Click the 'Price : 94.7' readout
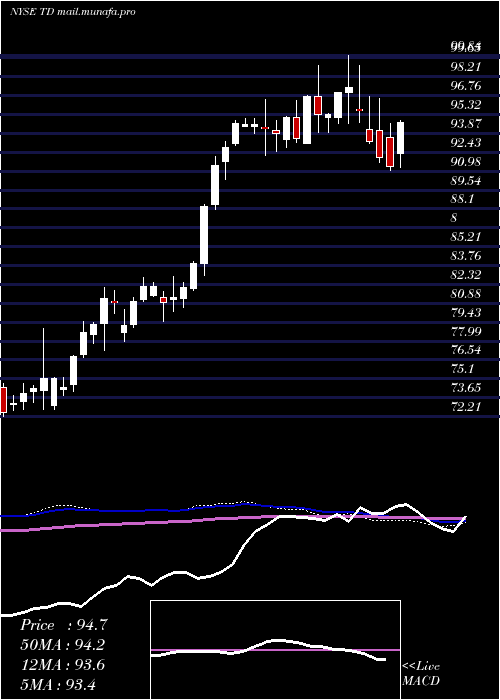The height and width of the screenshot is (700, 500). [63, 625]
